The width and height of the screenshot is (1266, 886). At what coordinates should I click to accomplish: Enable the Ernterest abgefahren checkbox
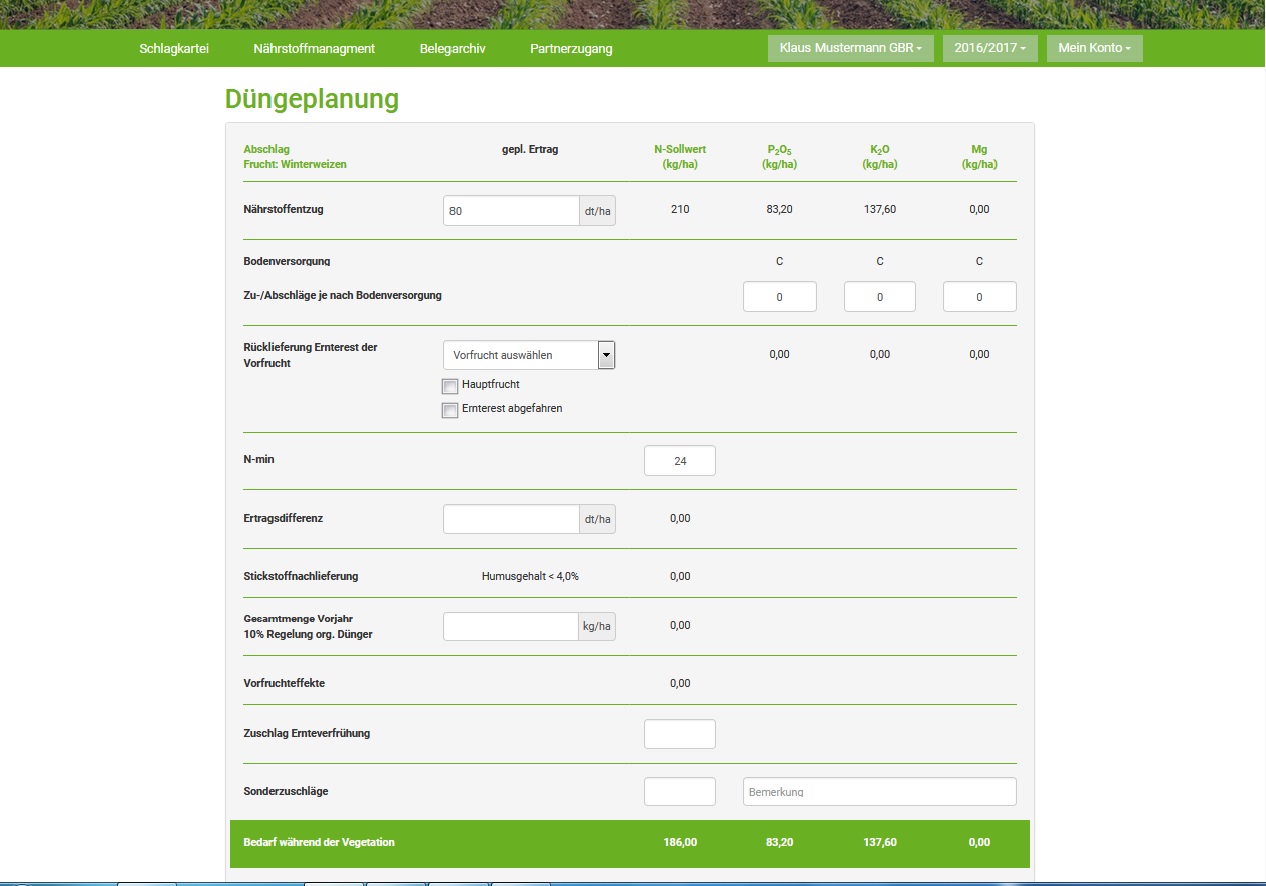(450, 410)
